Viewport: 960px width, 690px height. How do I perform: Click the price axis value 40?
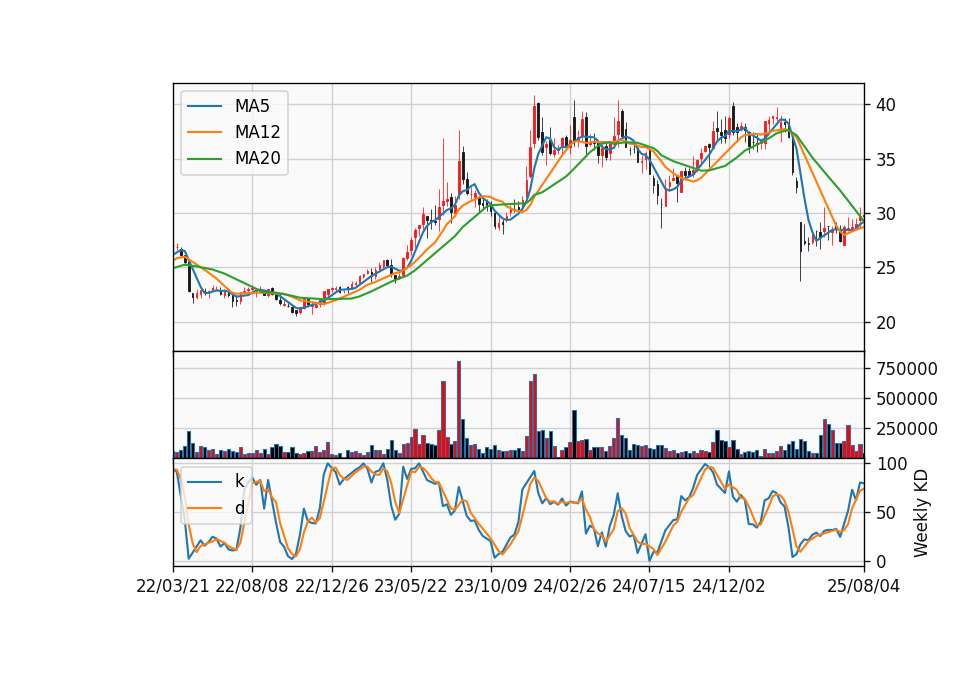[x=885, y=105]
